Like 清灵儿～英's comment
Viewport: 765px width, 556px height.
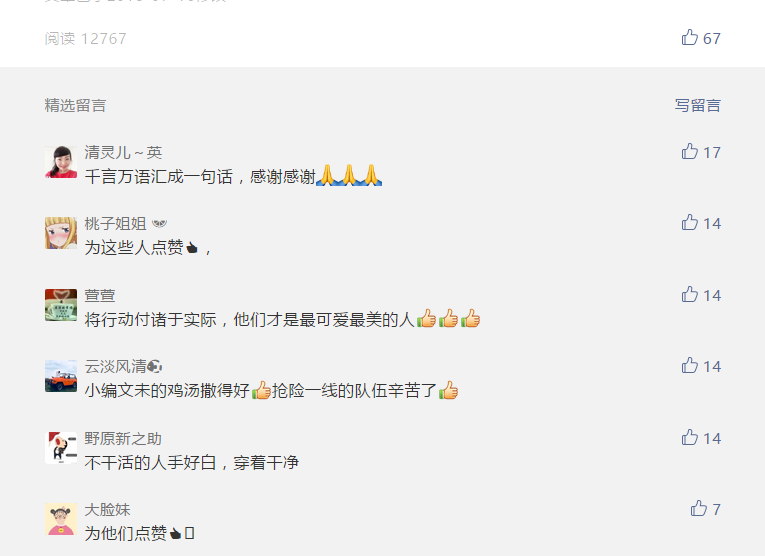click(701, 152)
